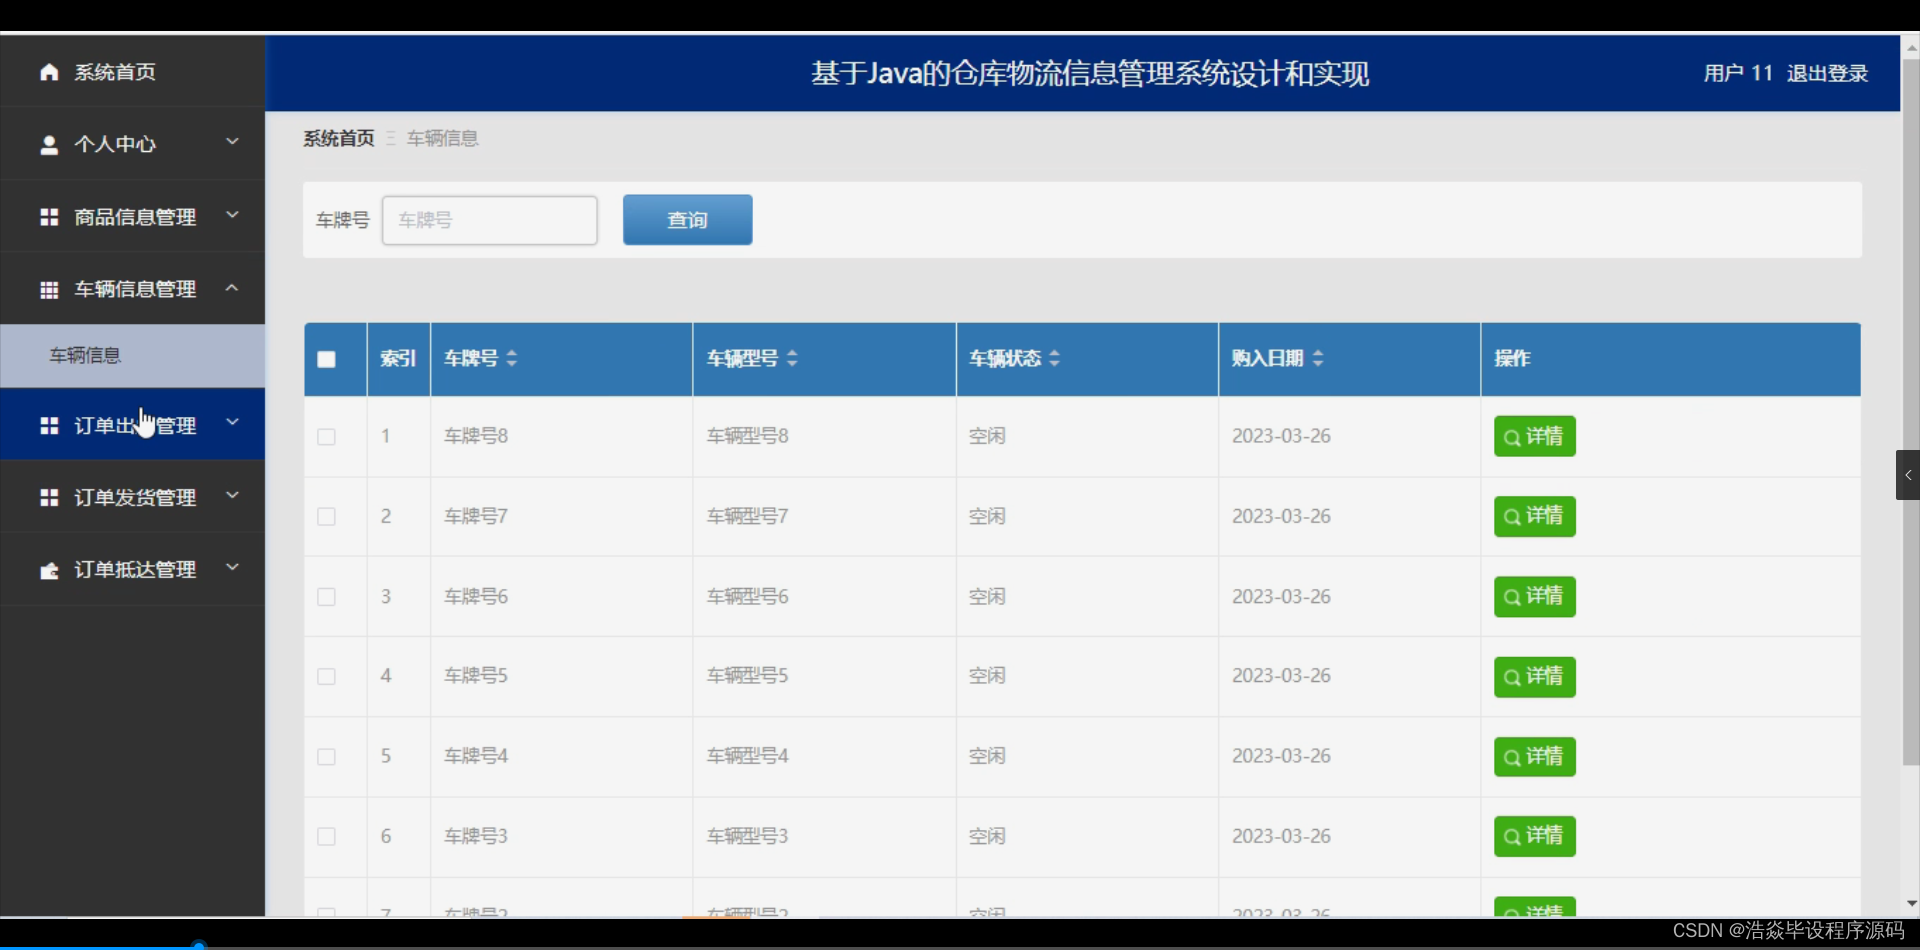Click the sort arrows on 车牌号 column

point(511,359)
